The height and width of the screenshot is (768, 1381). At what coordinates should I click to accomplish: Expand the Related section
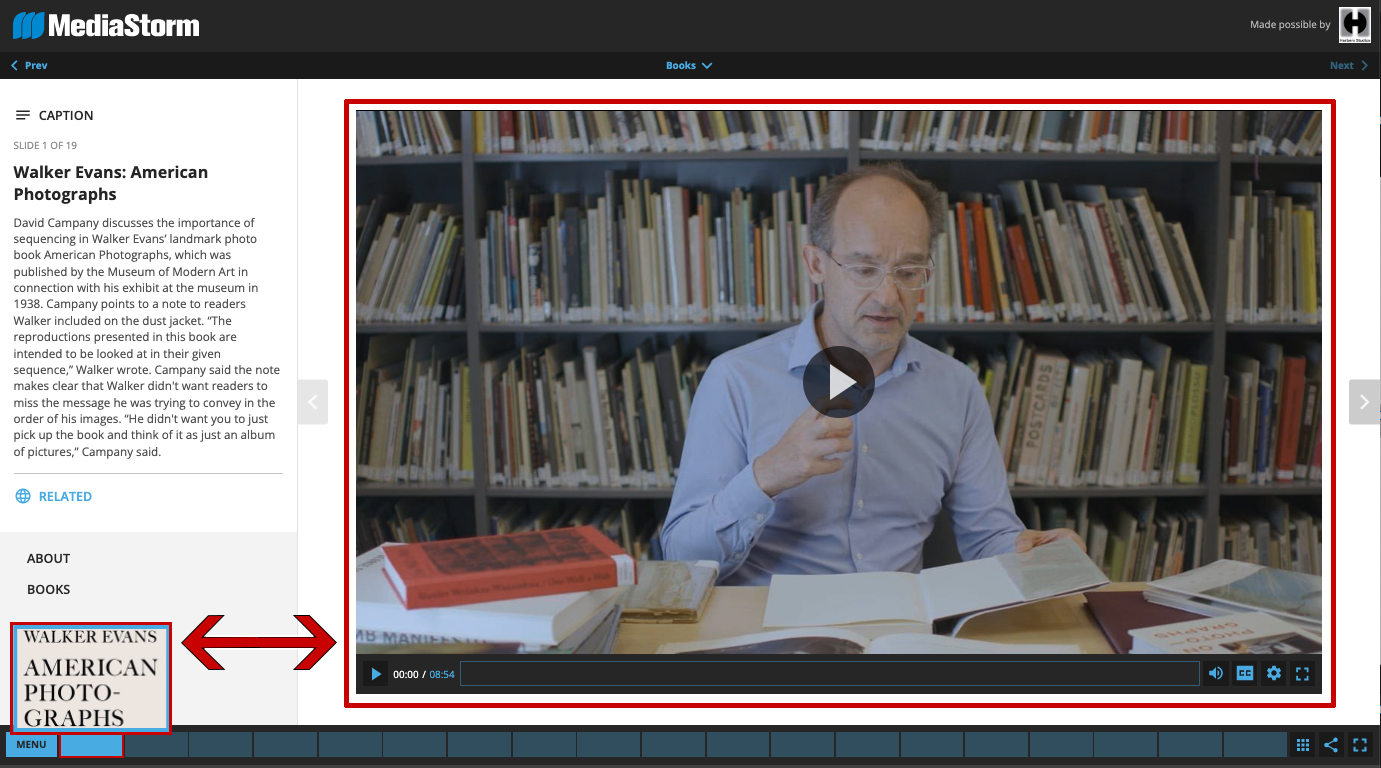[x=54, y=496]
